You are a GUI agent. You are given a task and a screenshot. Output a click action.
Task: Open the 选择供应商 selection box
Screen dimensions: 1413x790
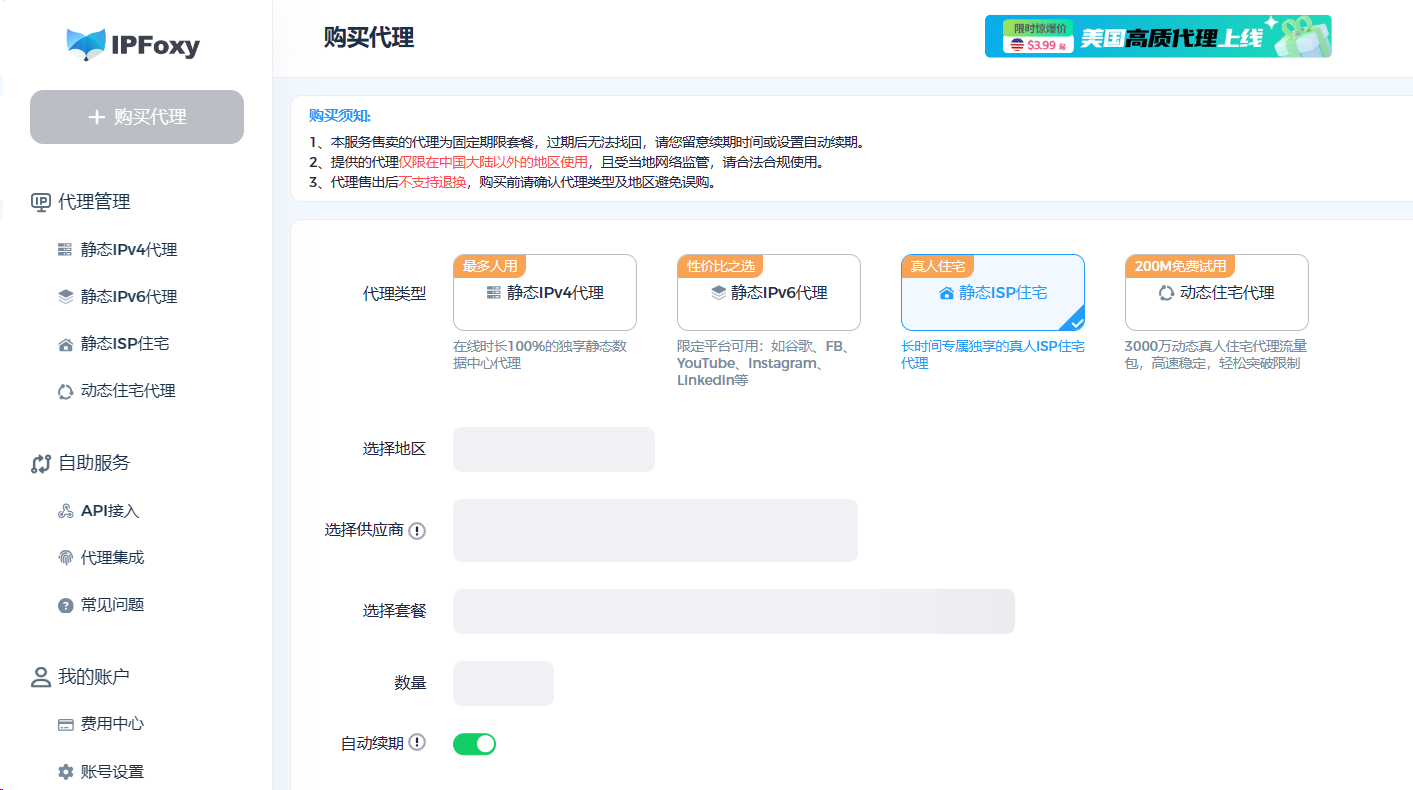[655, 530]
